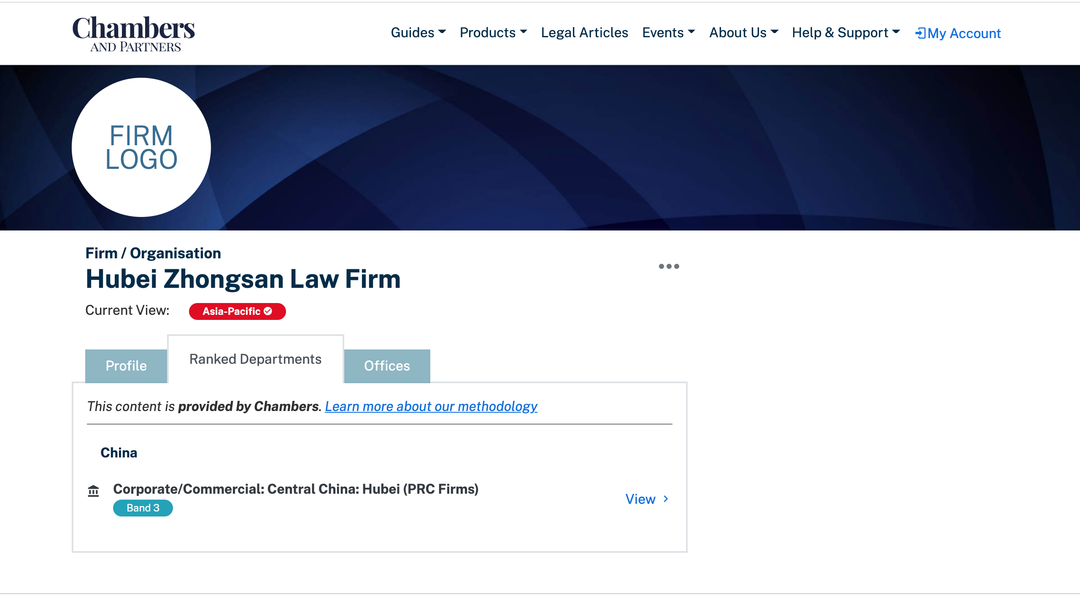The width and height of the screenshot is (1080, 611).
Task: Select the Ranked Departments tab
Action: [255, 359]
